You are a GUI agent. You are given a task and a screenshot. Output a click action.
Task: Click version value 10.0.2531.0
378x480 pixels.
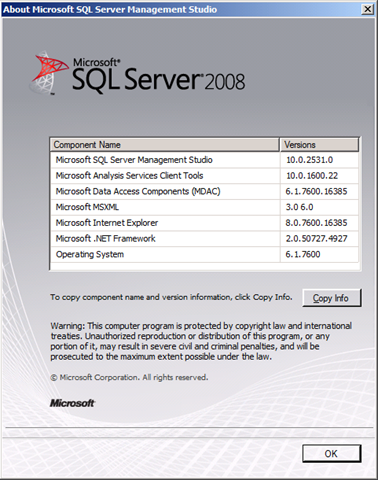tap(309, 160)
